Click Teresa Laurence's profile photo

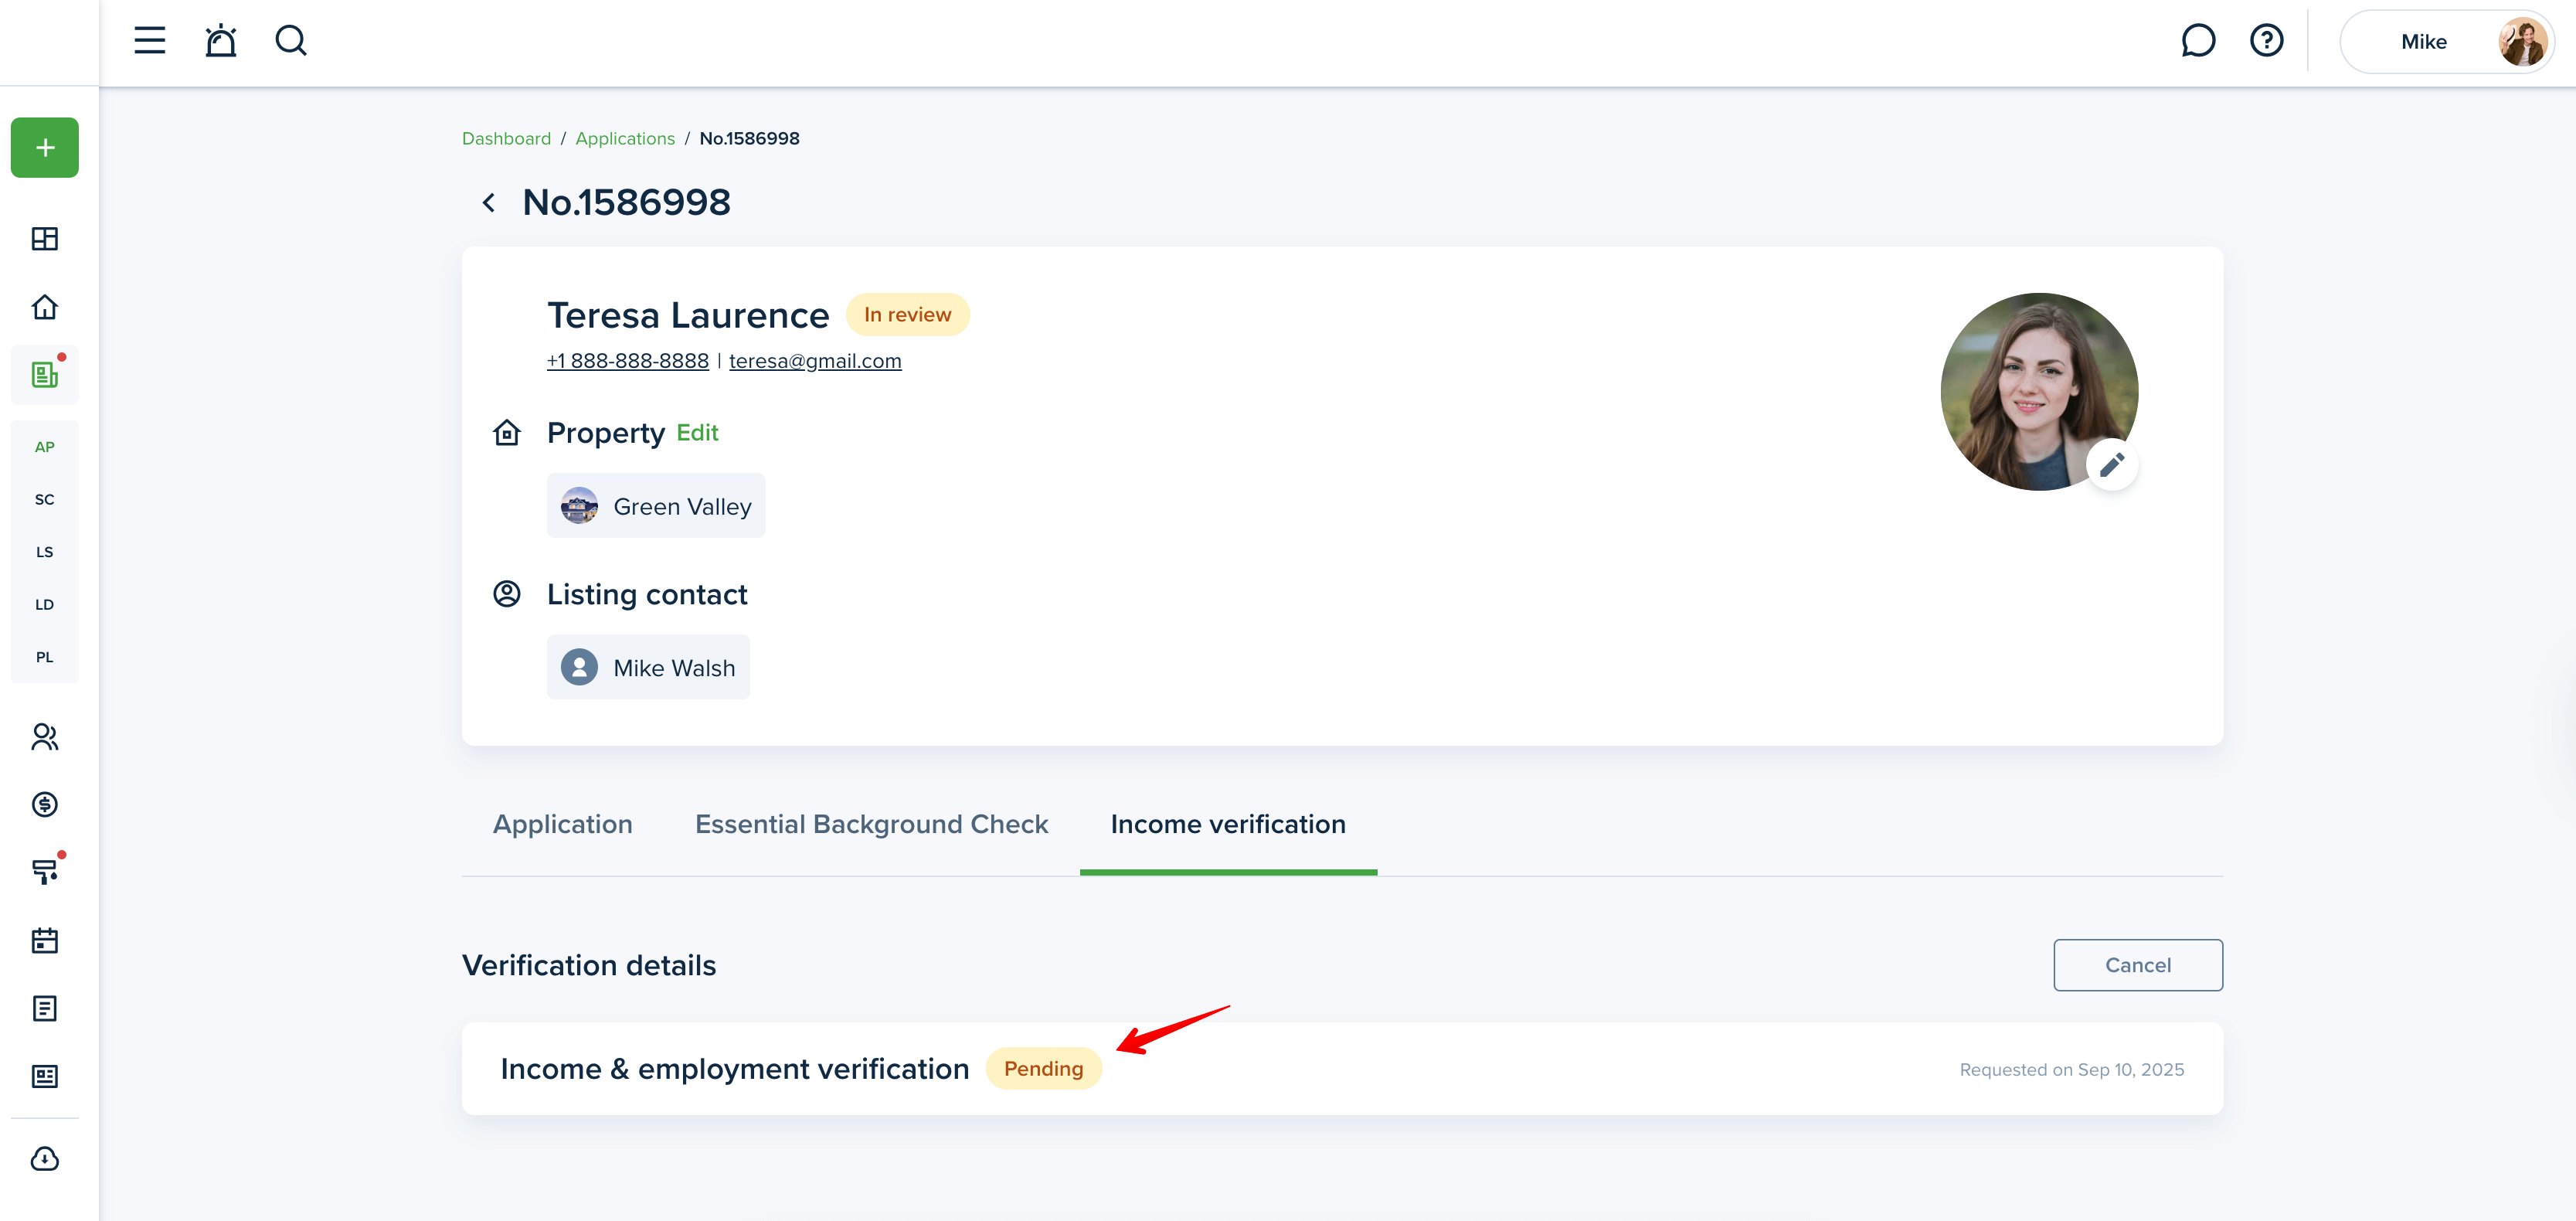pos(2039,392)
